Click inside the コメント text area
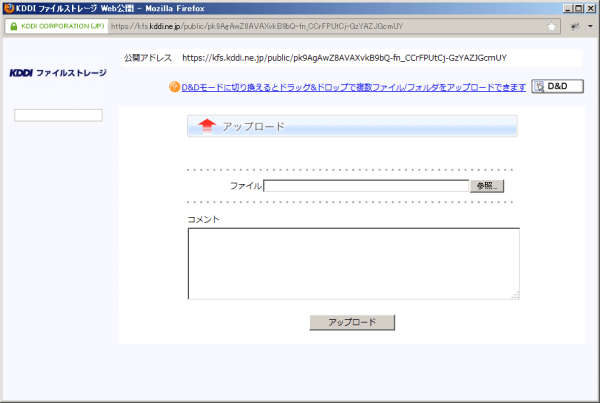The image size is (600, 403). tap(353, 263)
